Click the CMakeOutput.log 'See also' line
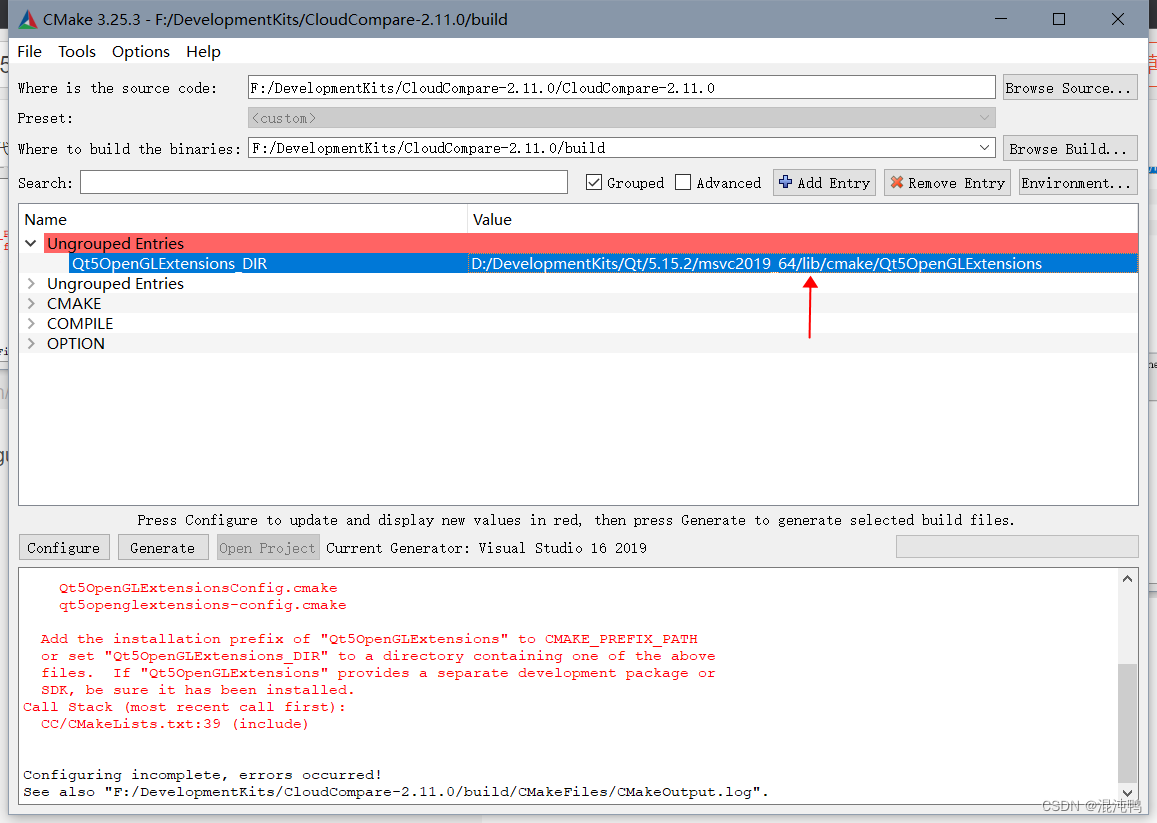Image resolution: width=1157 pixels, height=823 pixels. point(396,791)
